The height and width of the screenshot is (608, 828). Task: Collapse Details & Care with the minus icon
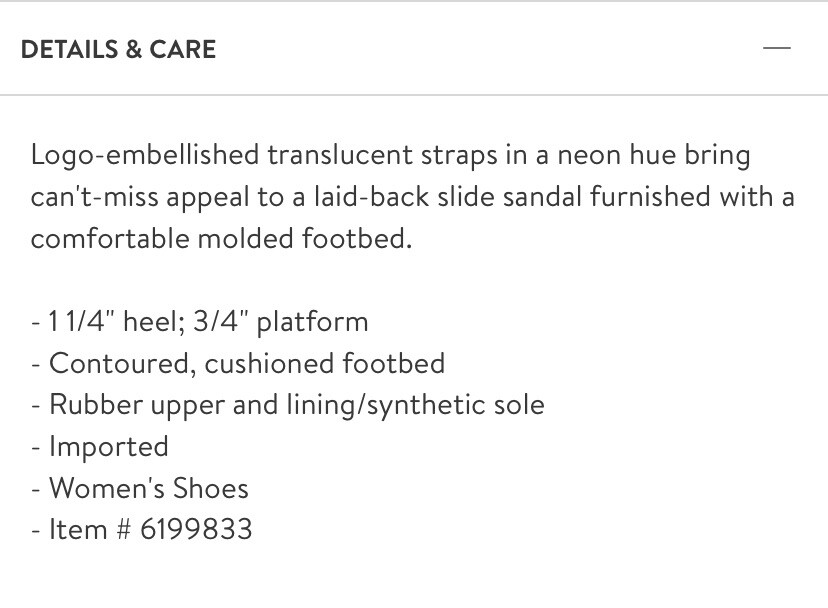[x=777, y=48]
